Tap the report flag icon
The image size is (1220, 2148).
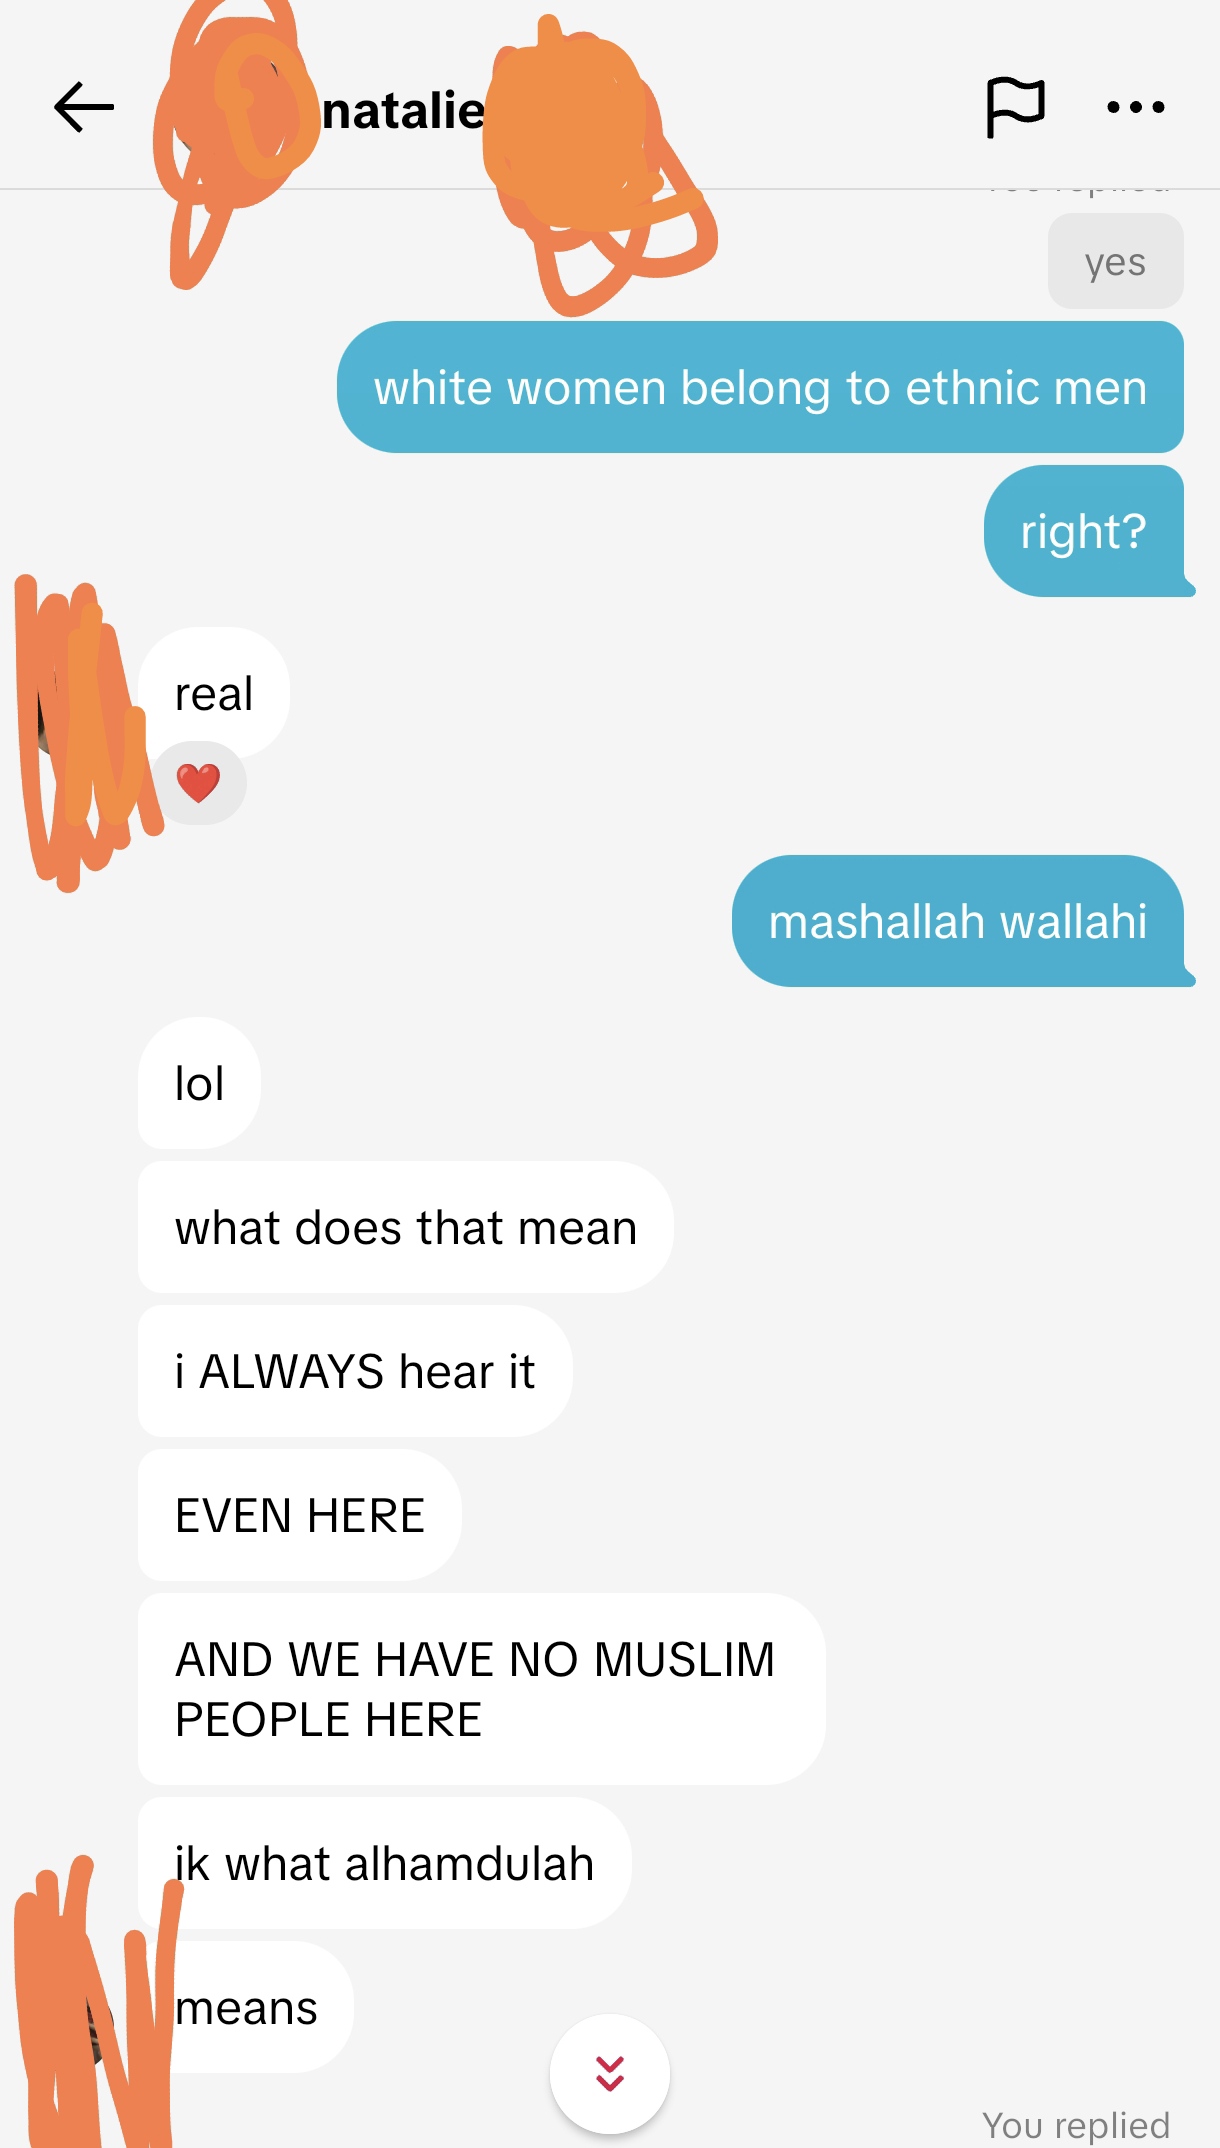[1015, 107]
